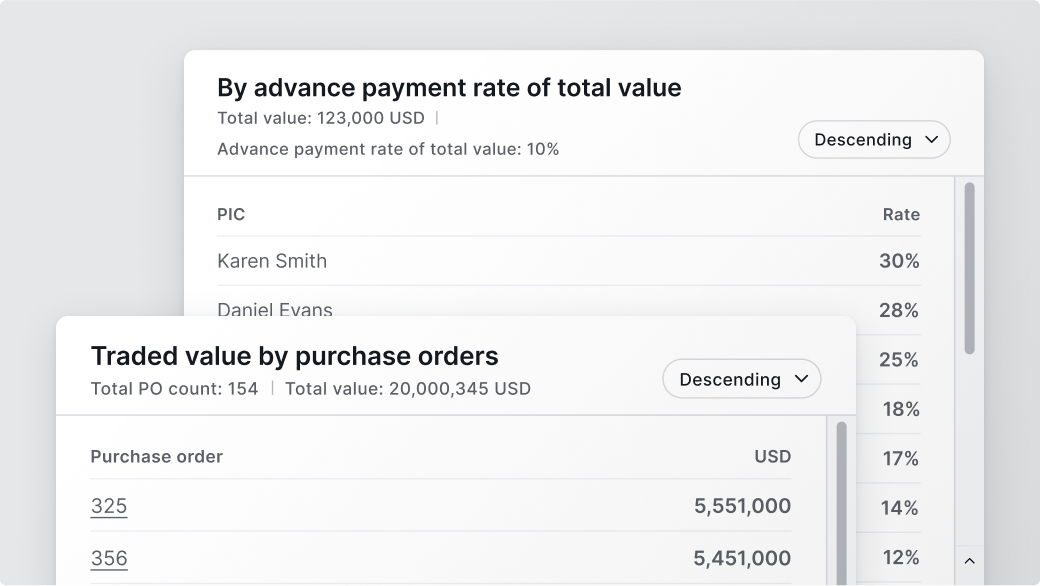Viewport: 1040px width, 586px height.
Task: Click the USD column header
Action: pos(772,457)
